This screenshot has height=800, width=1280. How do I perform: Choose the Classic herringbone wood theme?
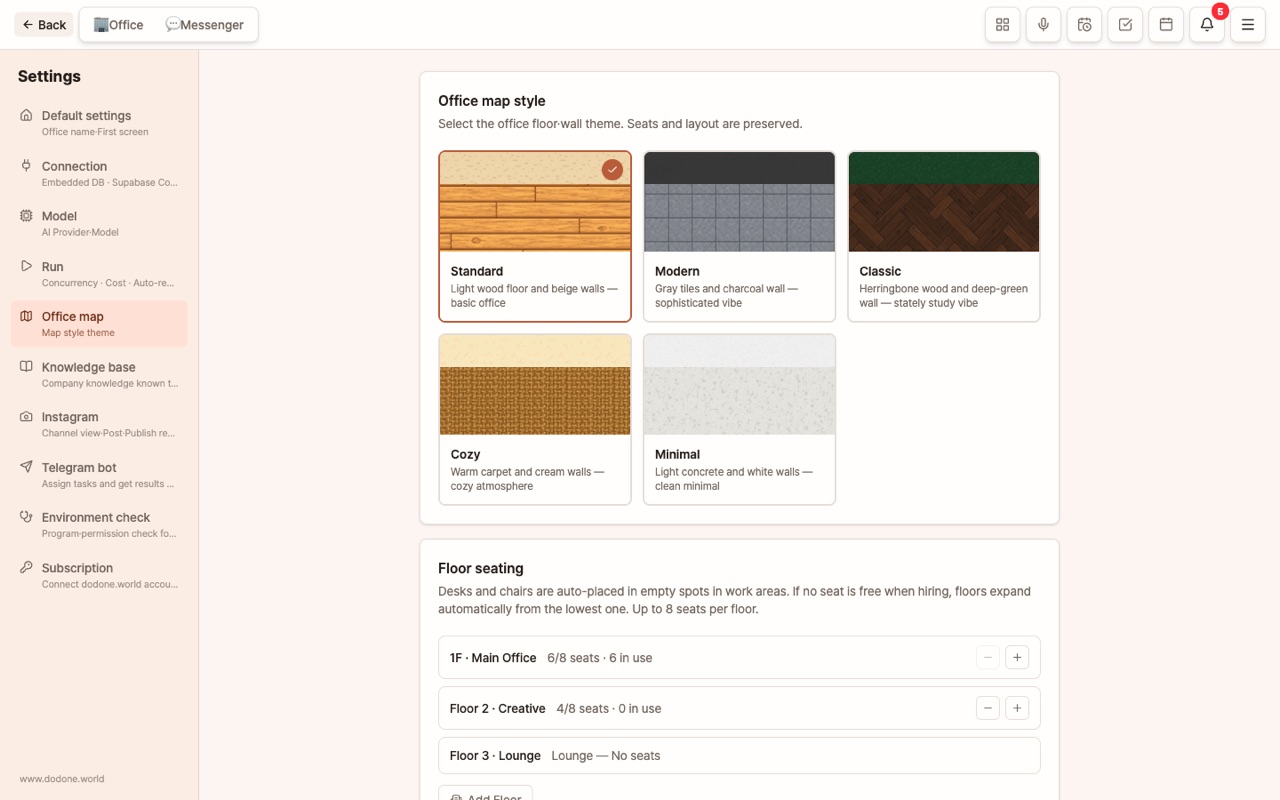click(944, 237)
